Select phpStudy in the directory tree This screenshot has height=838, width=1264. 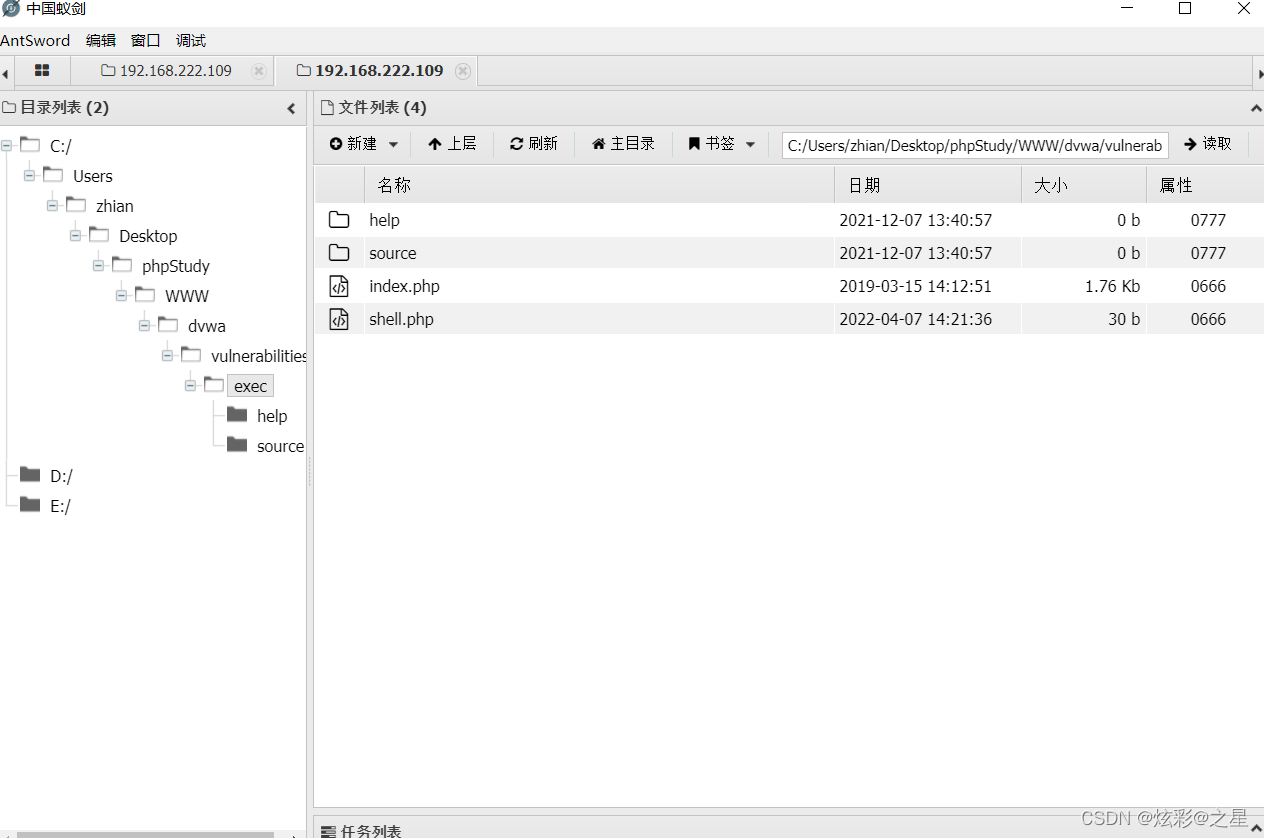[x=176, y=266]
